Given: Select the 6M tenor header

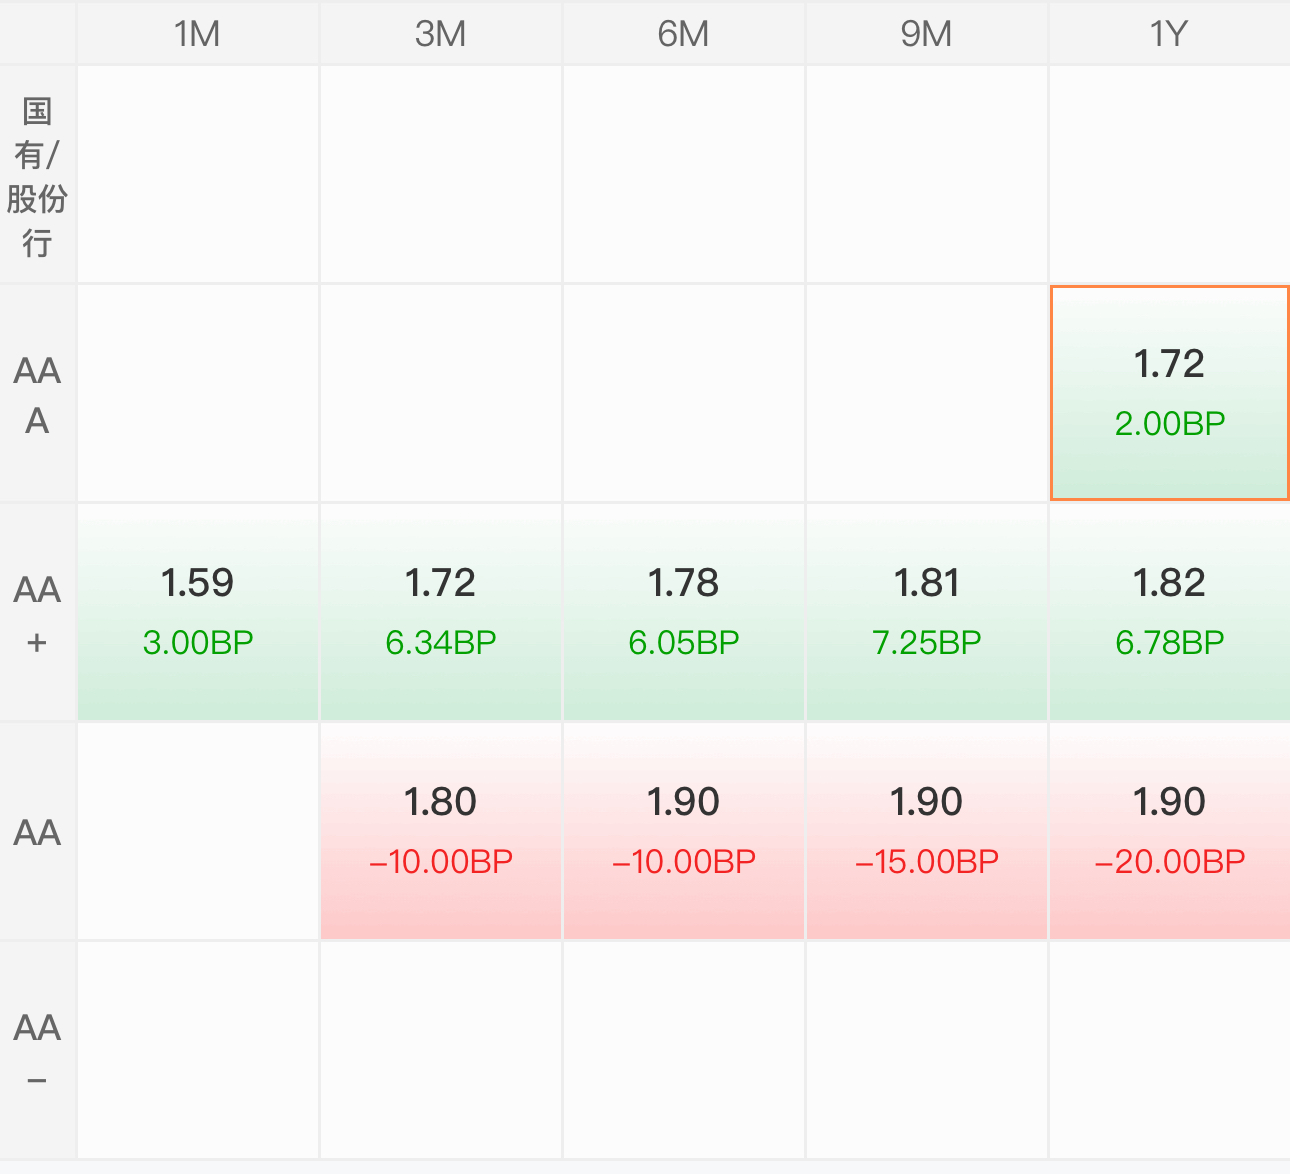Looking at the screenshot, I should (683, 34).
